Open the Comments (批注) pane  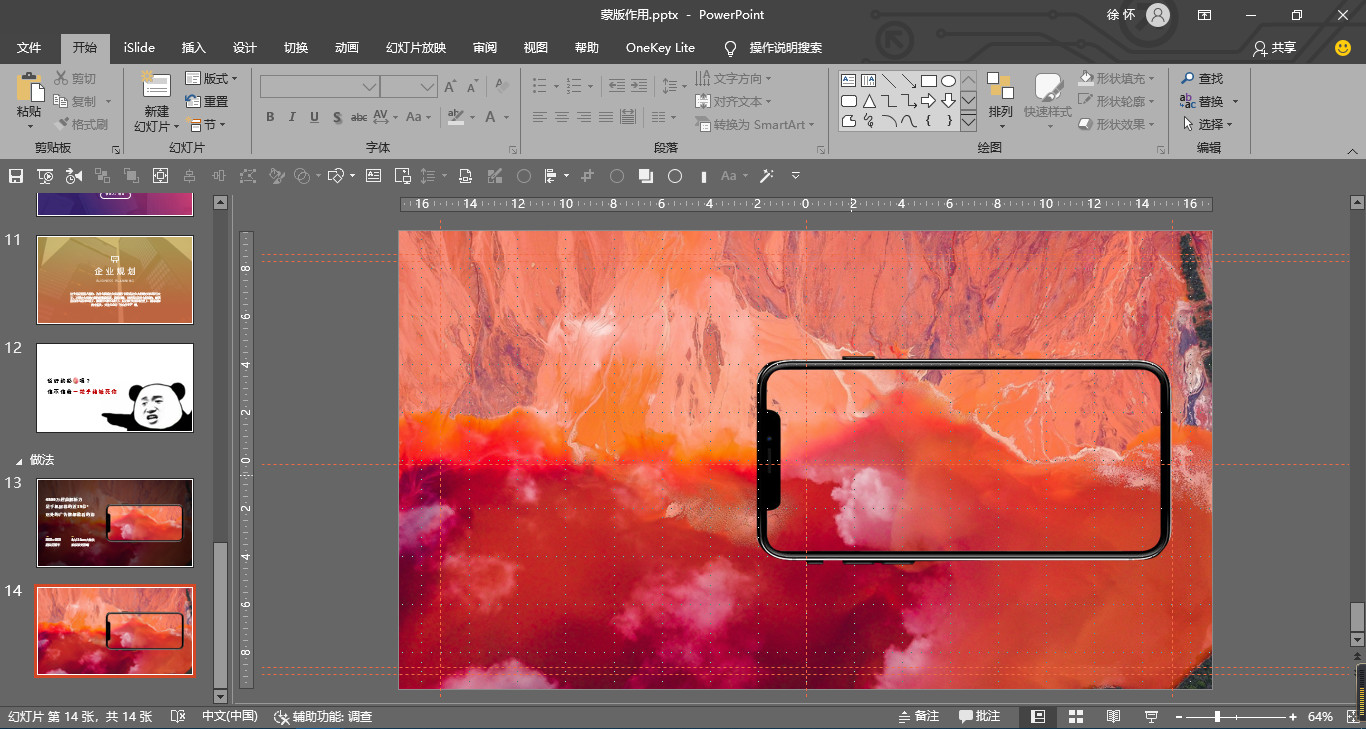(980, 716)
